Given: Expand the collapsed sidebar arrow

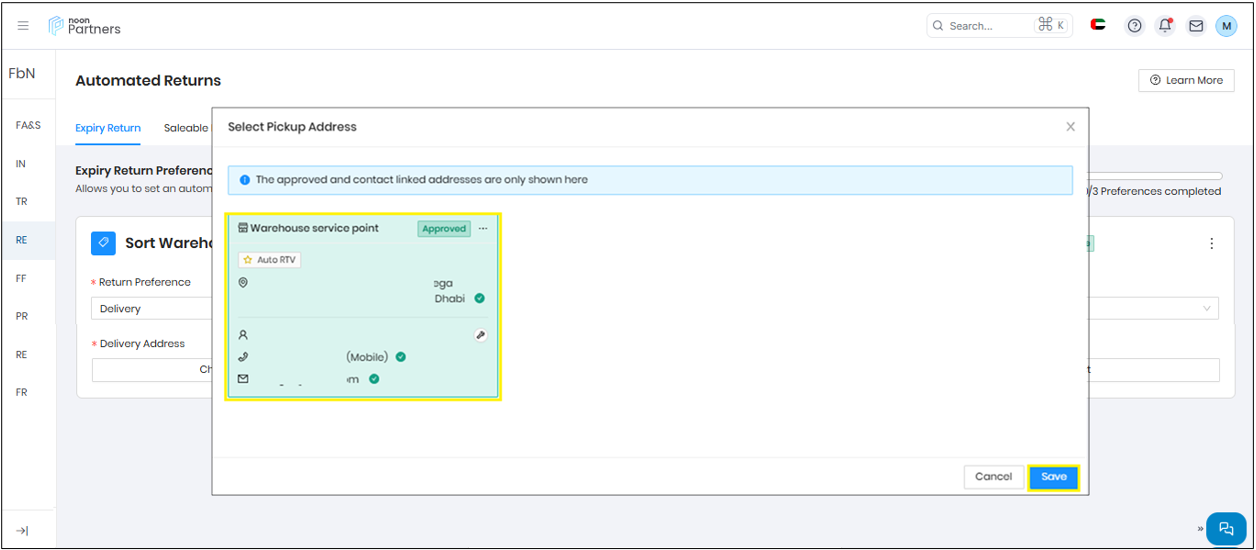Looking at the screenshot, I should click(22, 531).
